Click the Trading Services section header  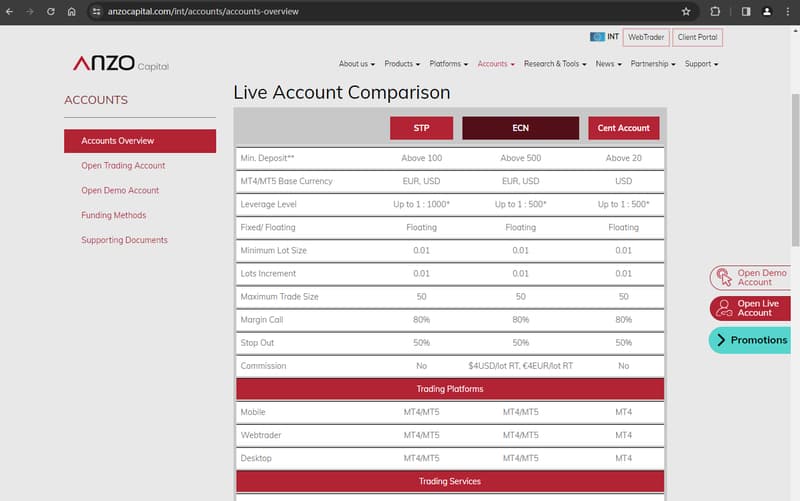point(450,482)
